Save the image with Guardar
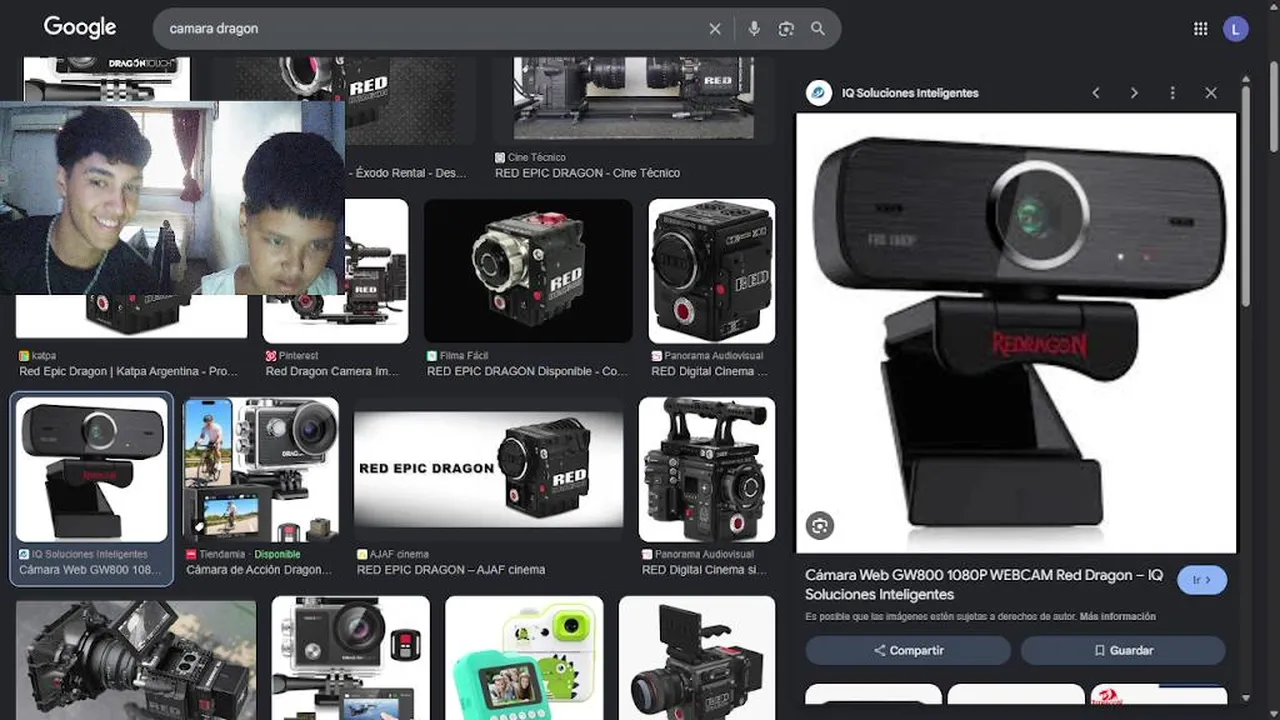 1123,650
